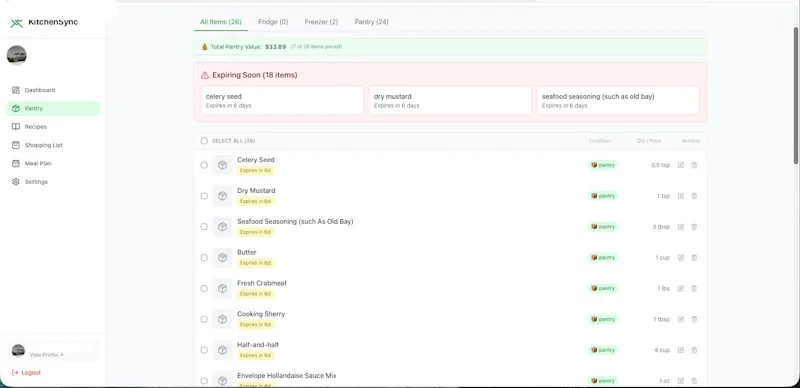Open Pantry in the sidebar
This screenshot has height=388, width=800.
53,108
